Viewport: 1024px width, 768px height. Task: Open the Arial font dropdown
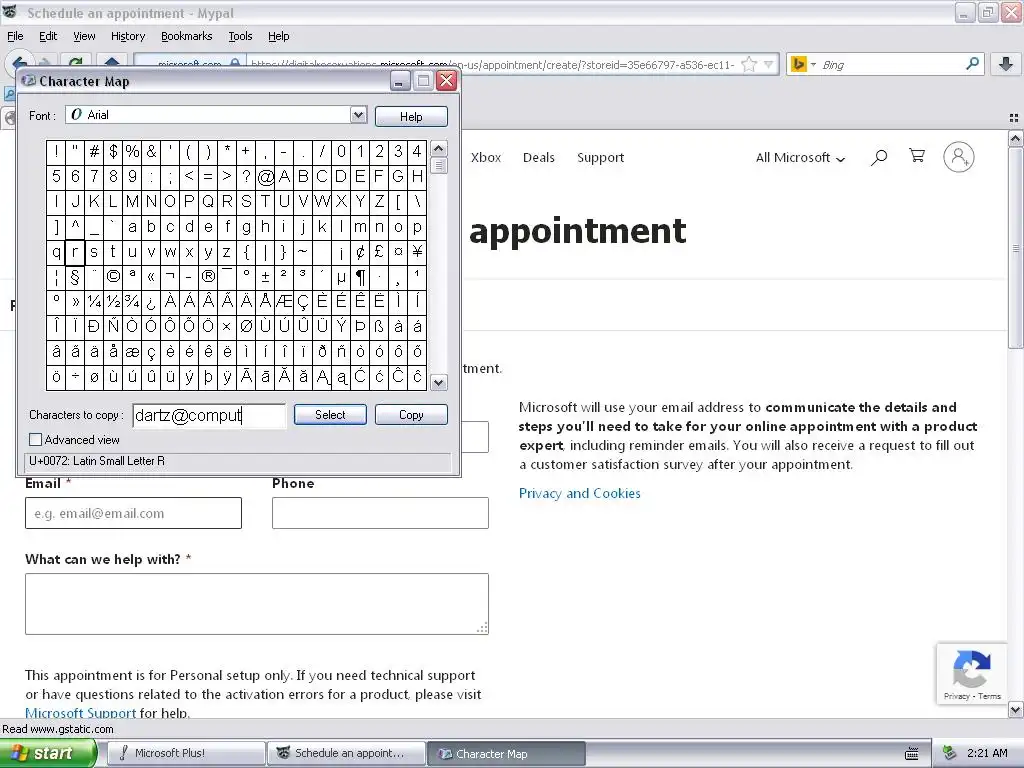[359, 115]
